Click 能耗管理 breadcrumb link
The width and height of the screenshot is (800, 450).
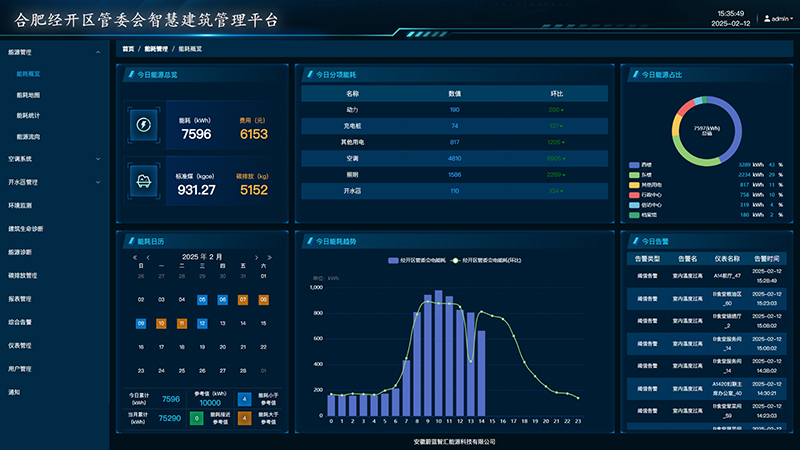coord(156,48)
